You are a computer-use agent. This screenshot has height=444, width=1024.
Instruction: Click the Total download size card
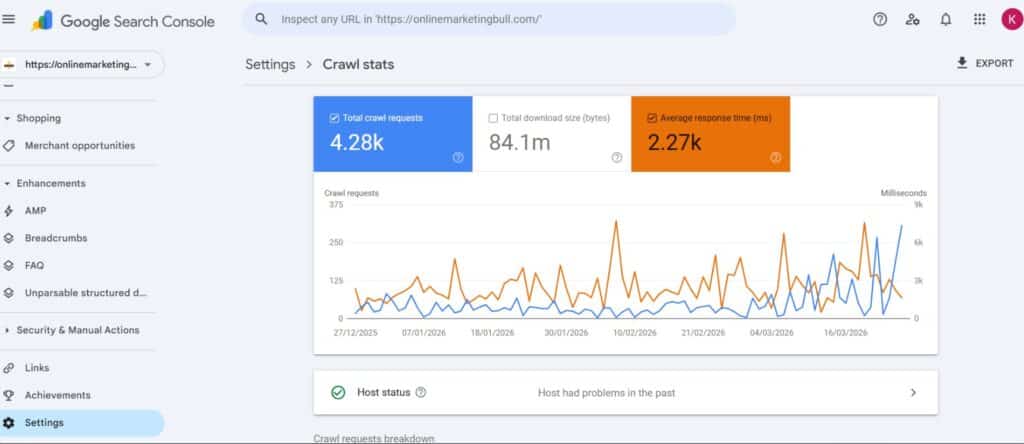tap(551, 134)
